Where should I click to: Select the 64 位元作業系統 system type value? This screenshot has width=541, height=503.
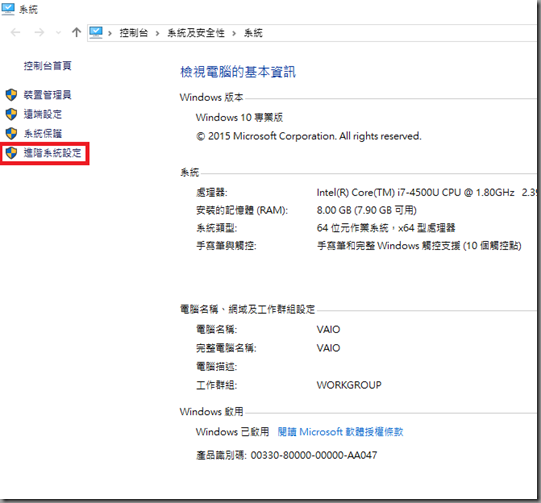pos(386,228)
